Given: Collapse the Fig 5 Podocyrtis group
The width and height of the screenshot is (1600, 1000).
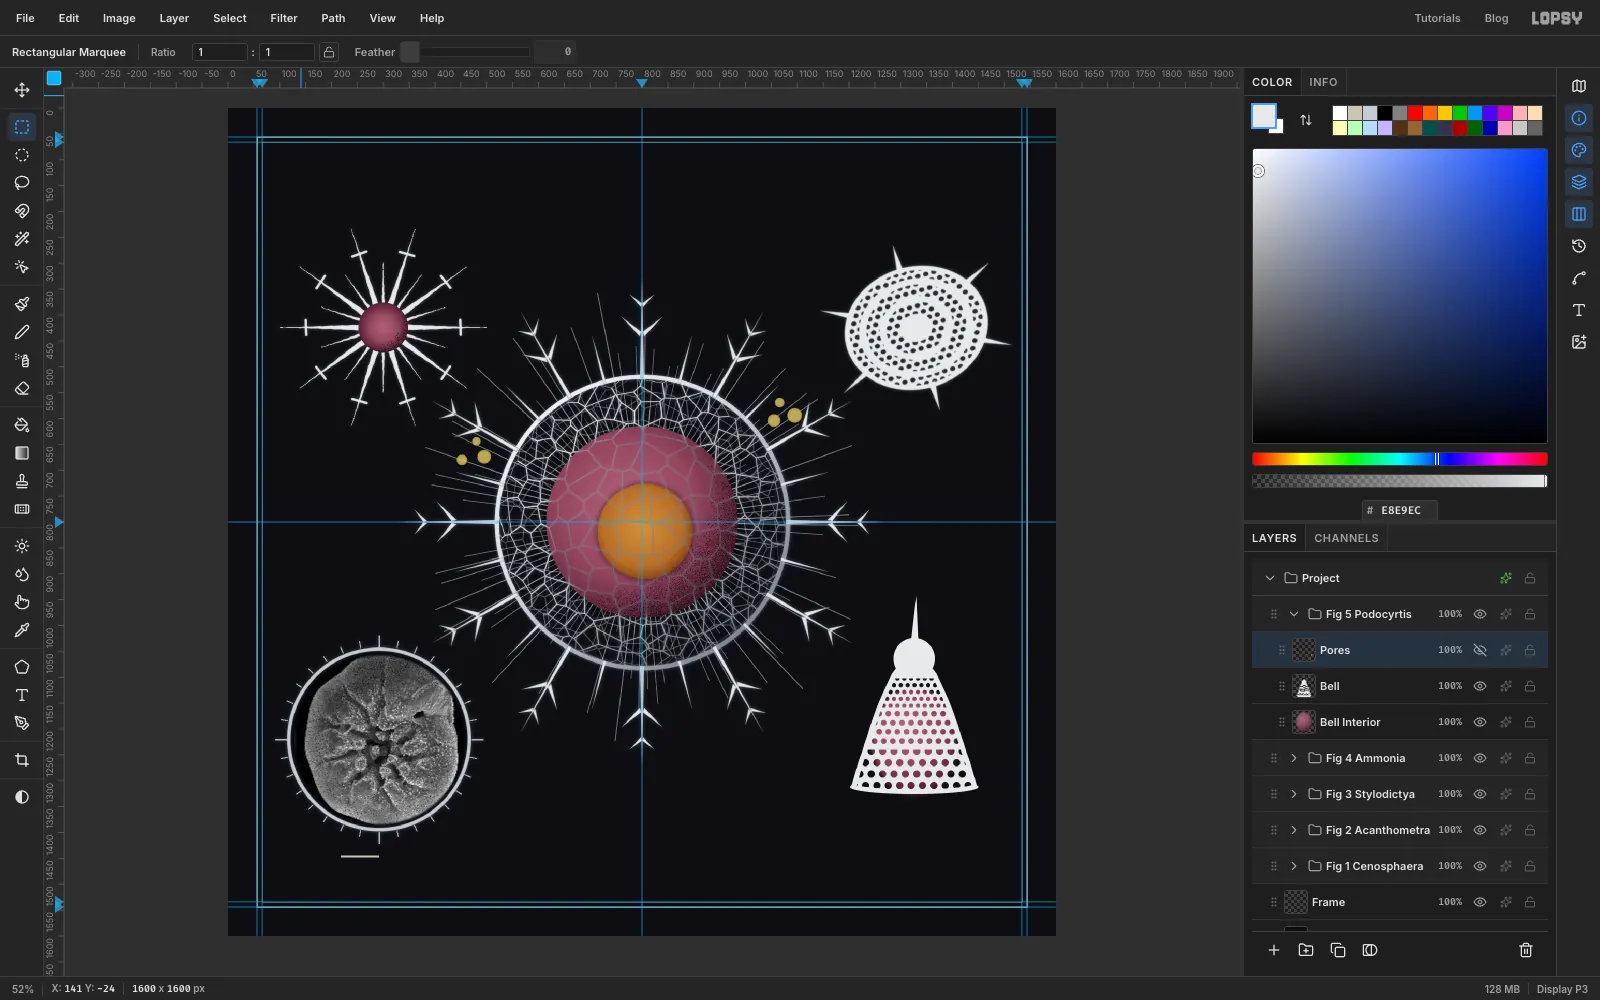Looking at the screenshot, I should [1294, 614].
